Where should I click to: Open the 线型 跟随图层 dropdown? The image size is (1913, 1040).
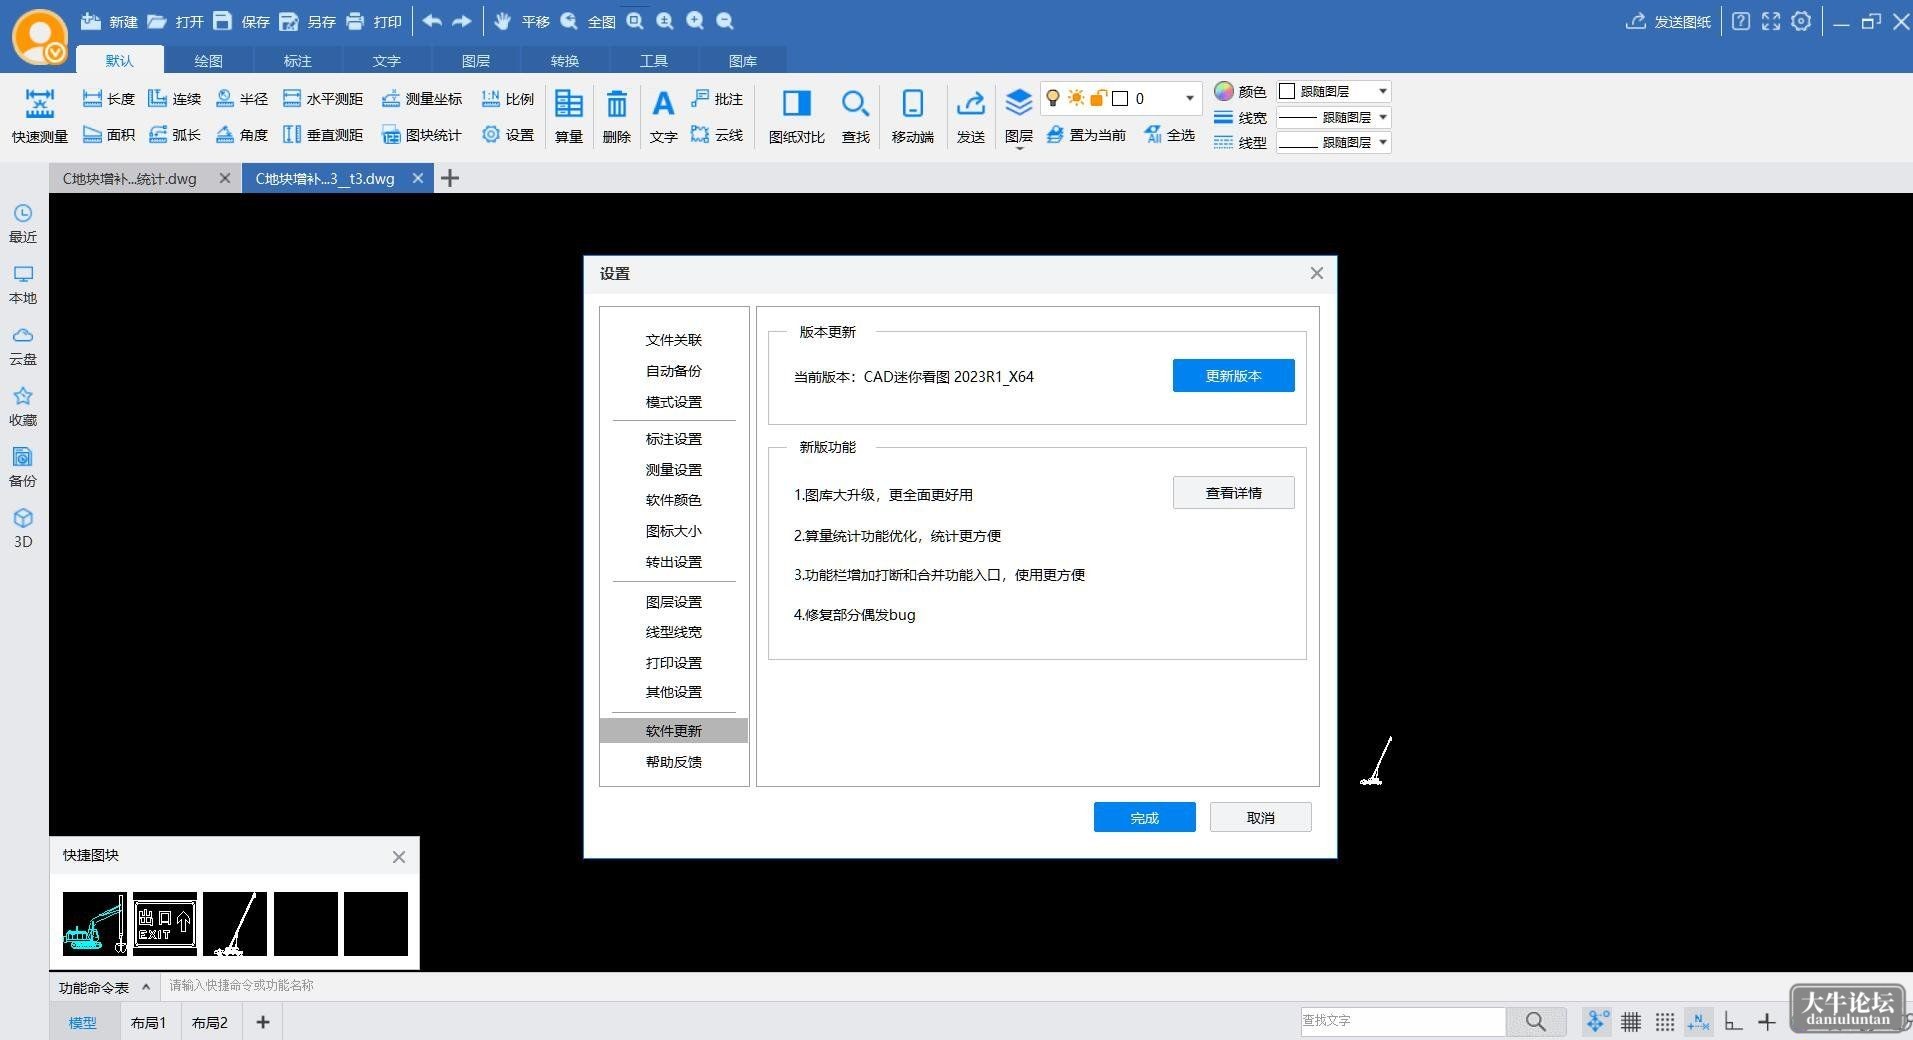[x=1334, y=142]
